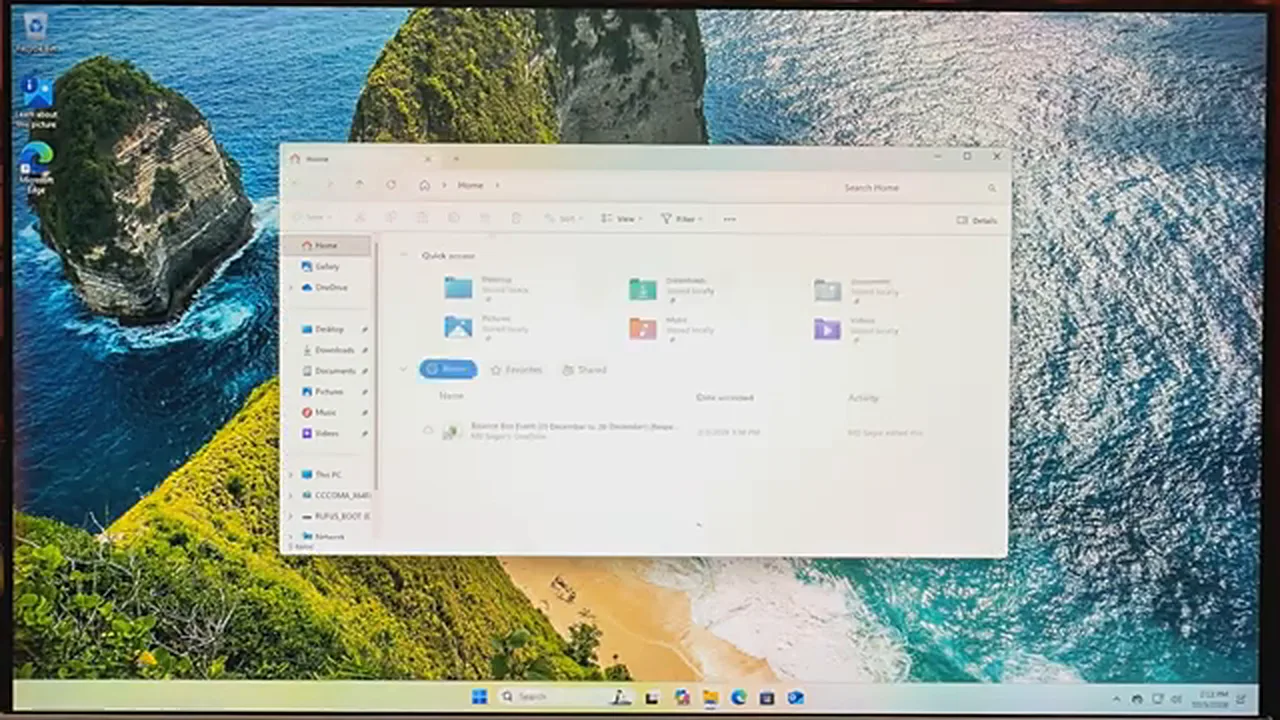This screenshot has height=720, width=1280.
Task: Click the search icon in Search Home box
Action: 992,188
